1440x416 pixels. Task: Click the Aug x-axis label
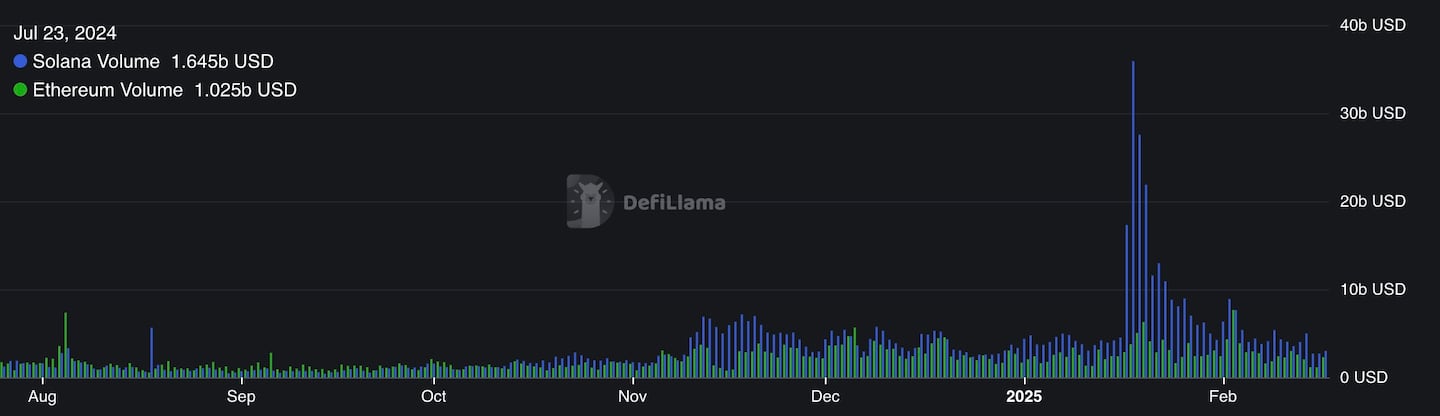click(44, 397)
